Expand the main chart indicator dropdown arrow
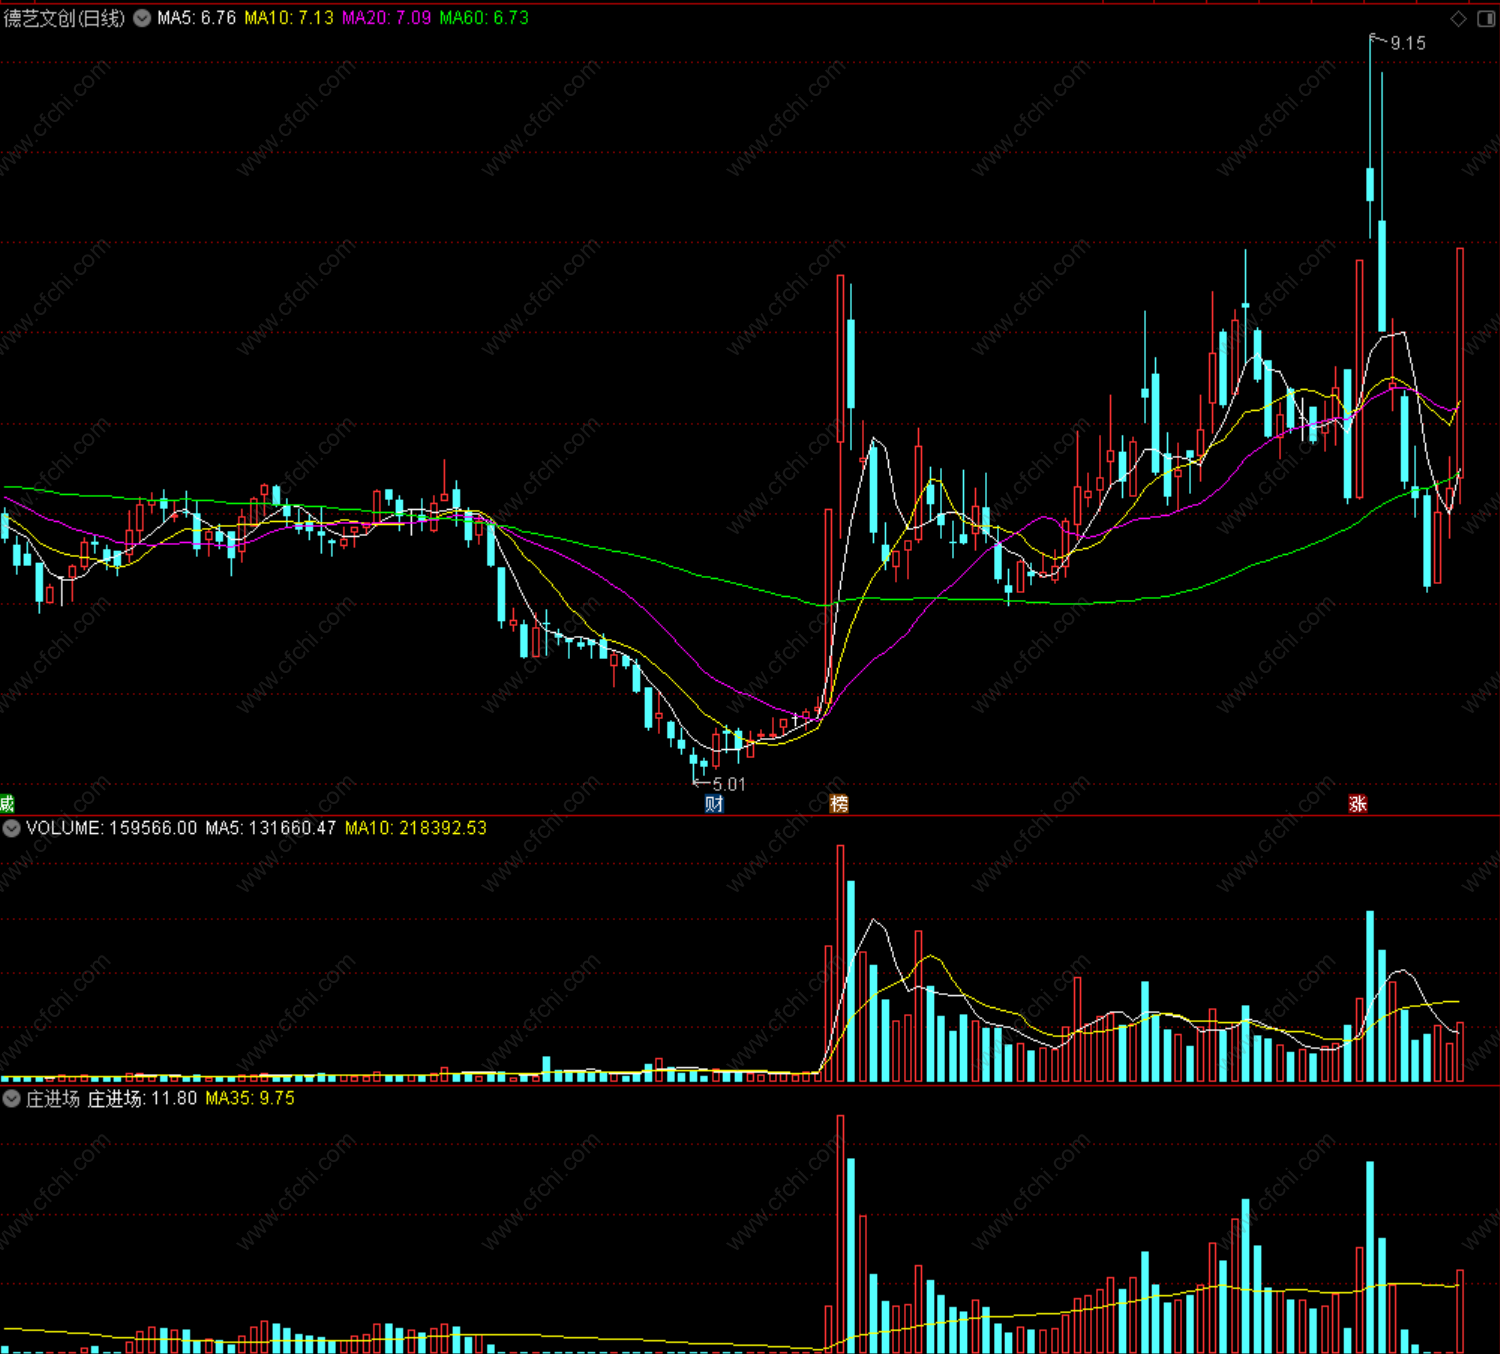Viewport: 1500px width, 1354px height. click(142, 18)
